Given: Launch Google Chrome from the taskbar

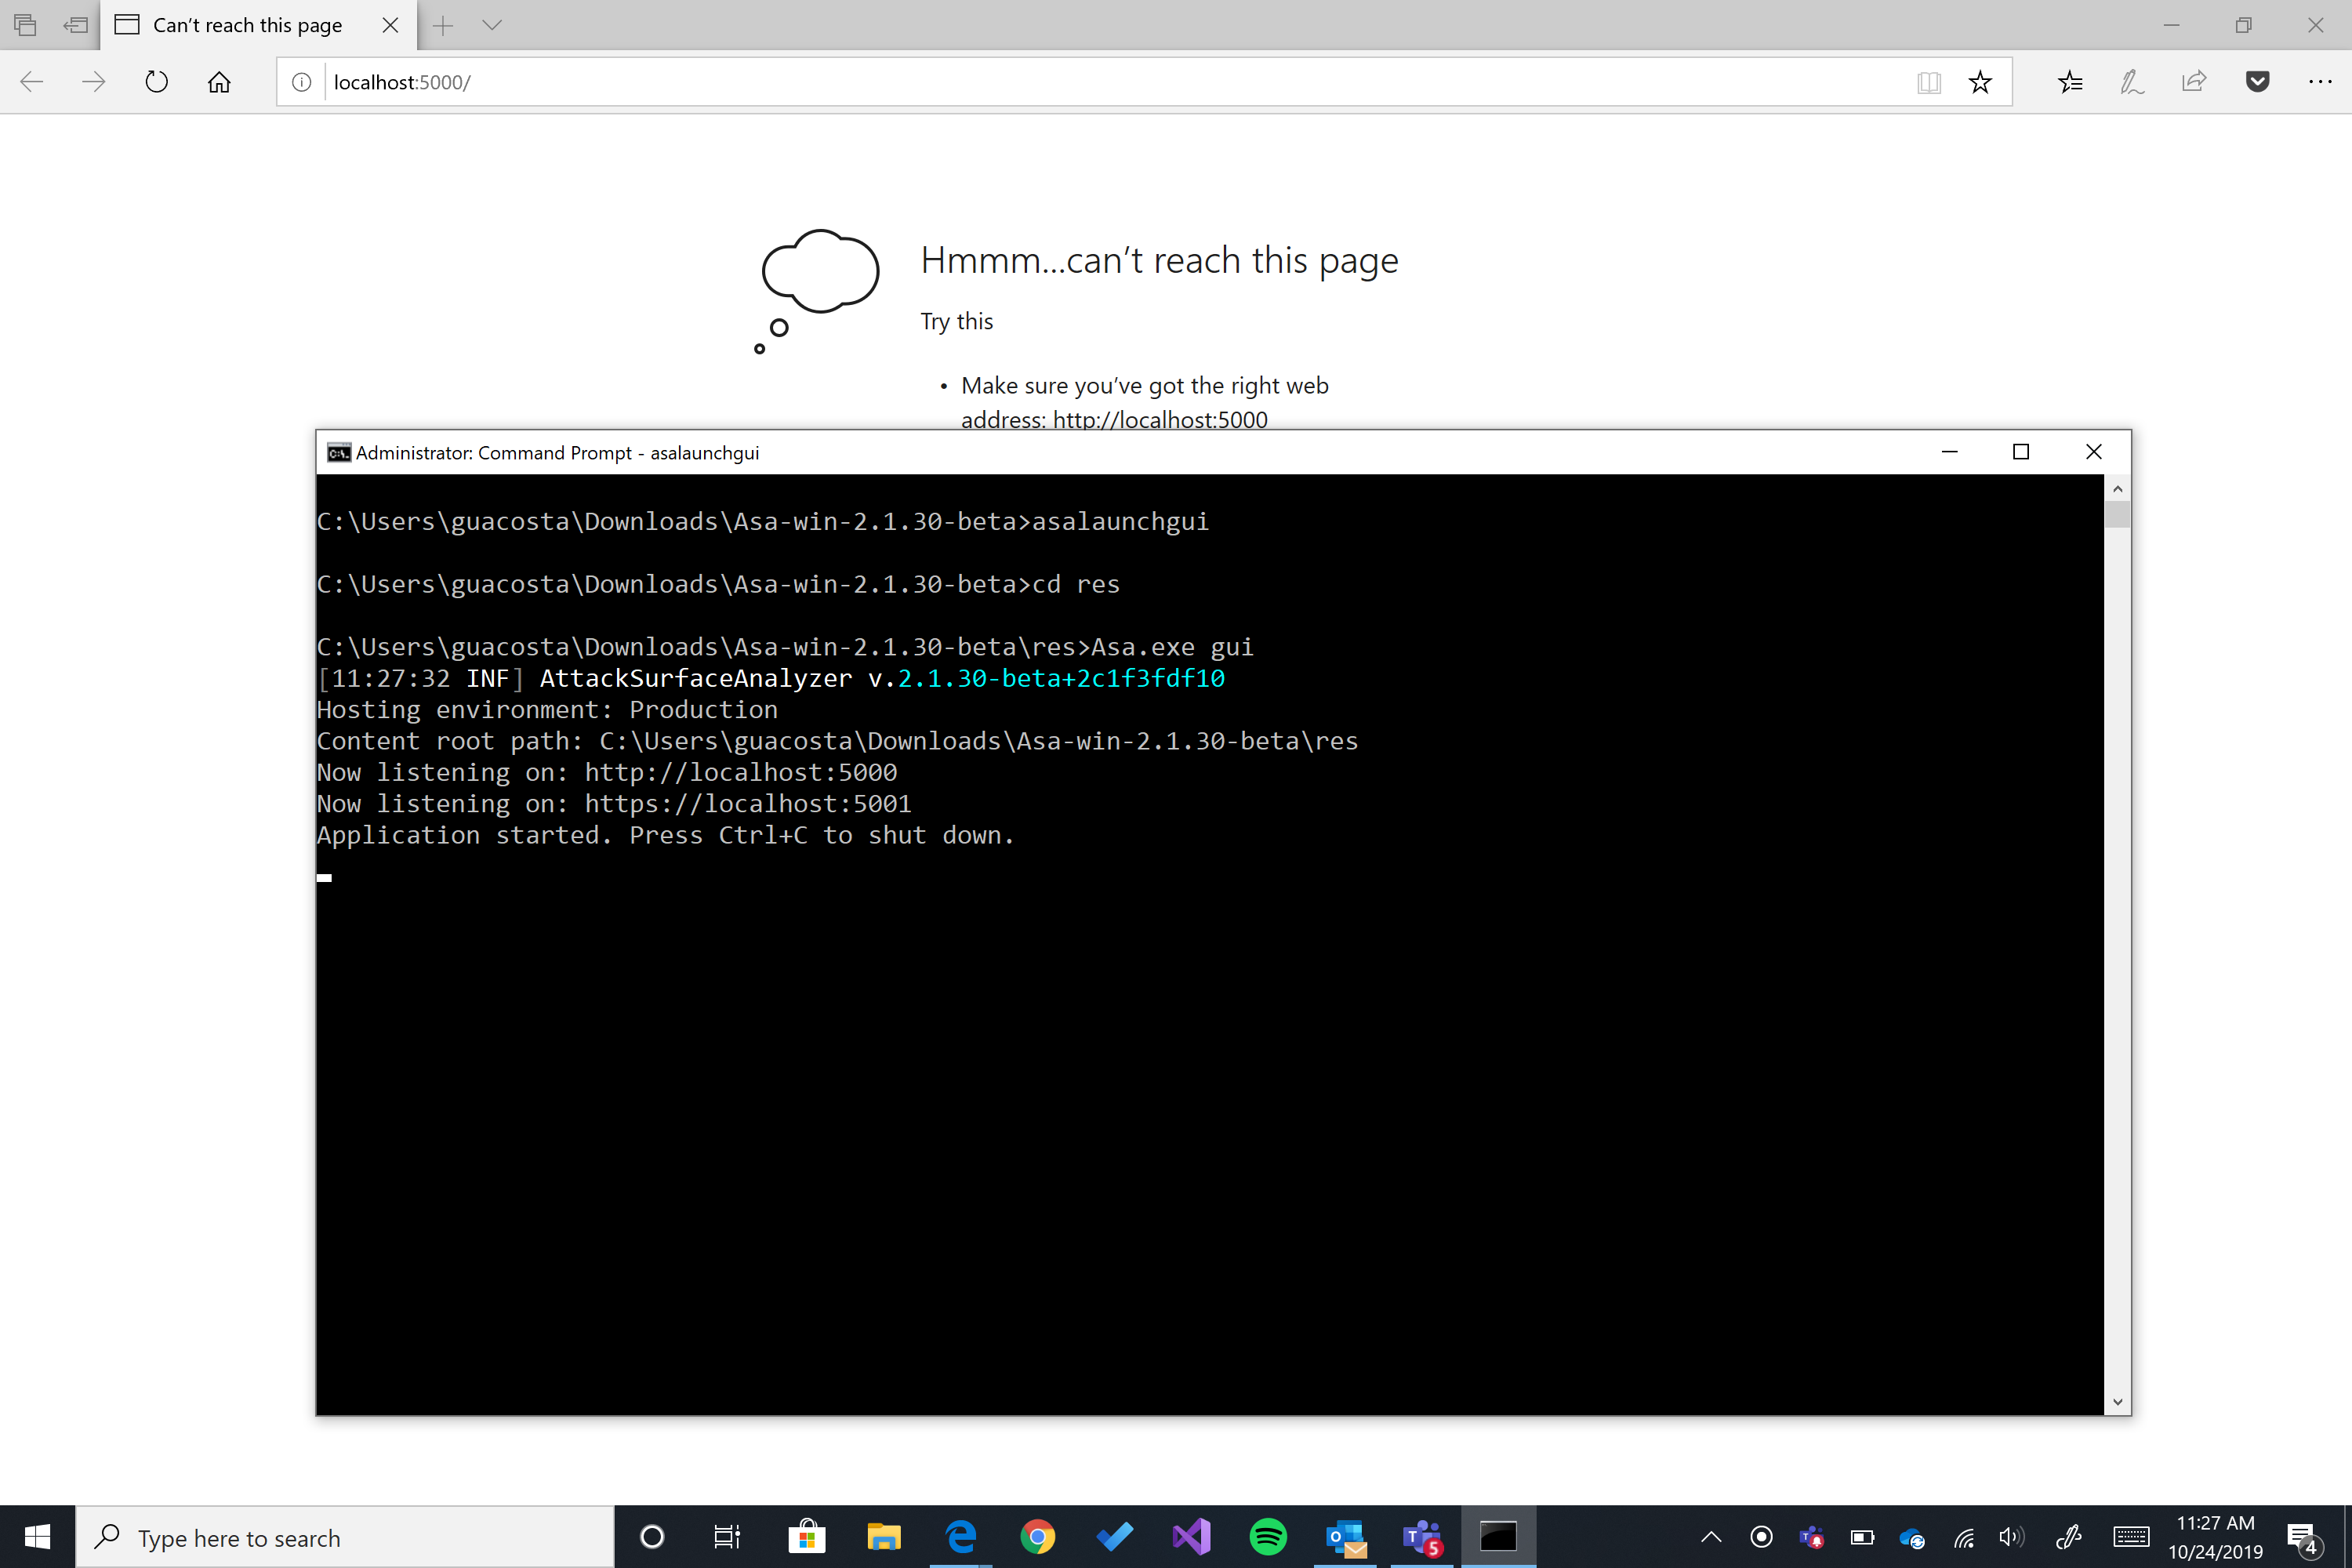Looking at the screenshot, I should (1039, 1537).
